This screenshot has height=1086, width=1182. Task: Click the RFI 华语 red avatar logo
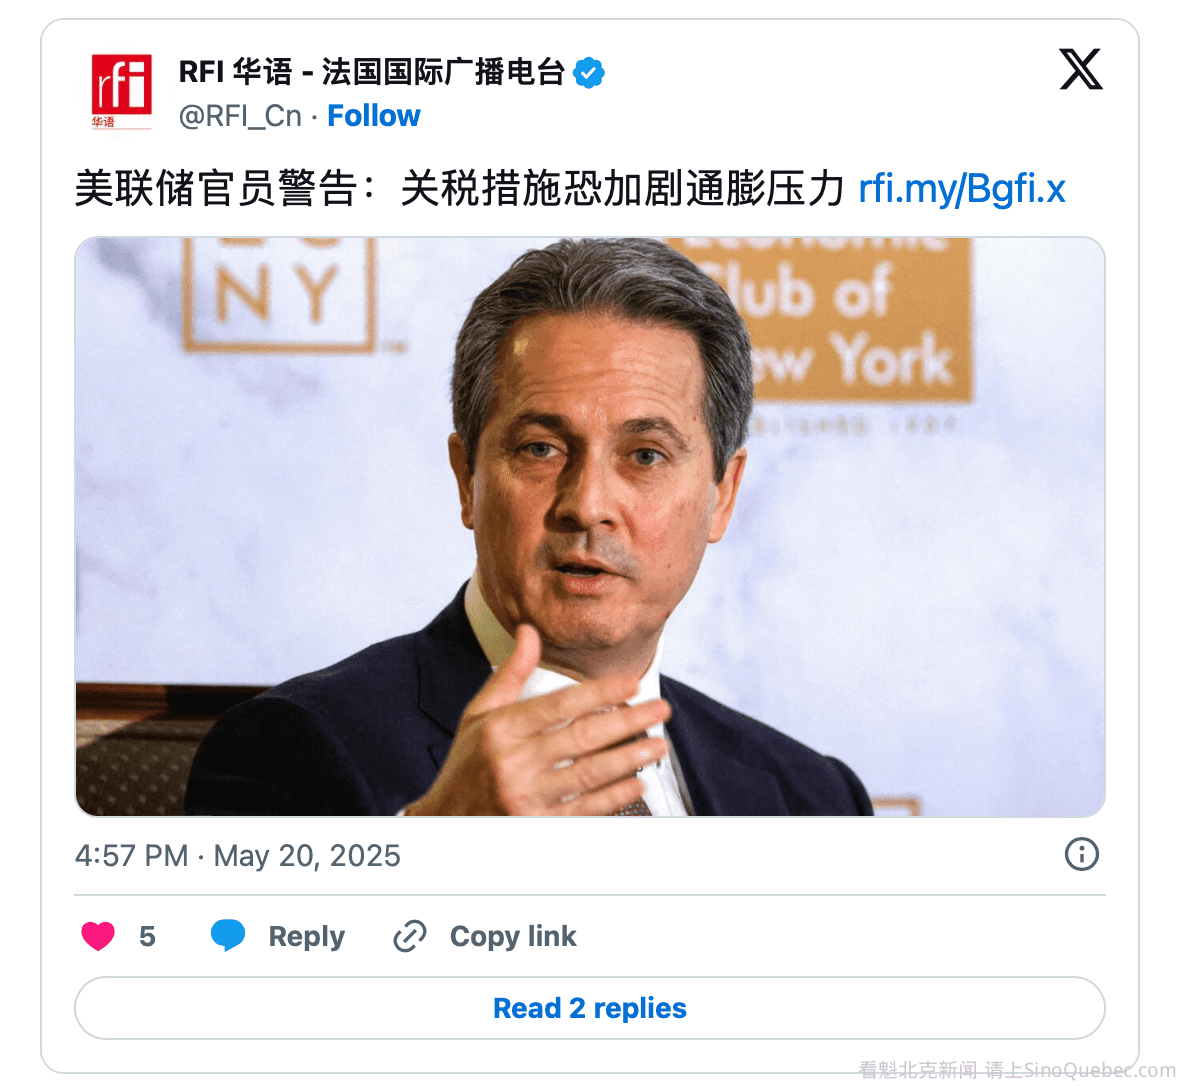pyautogui.click(x=121, y=92)
